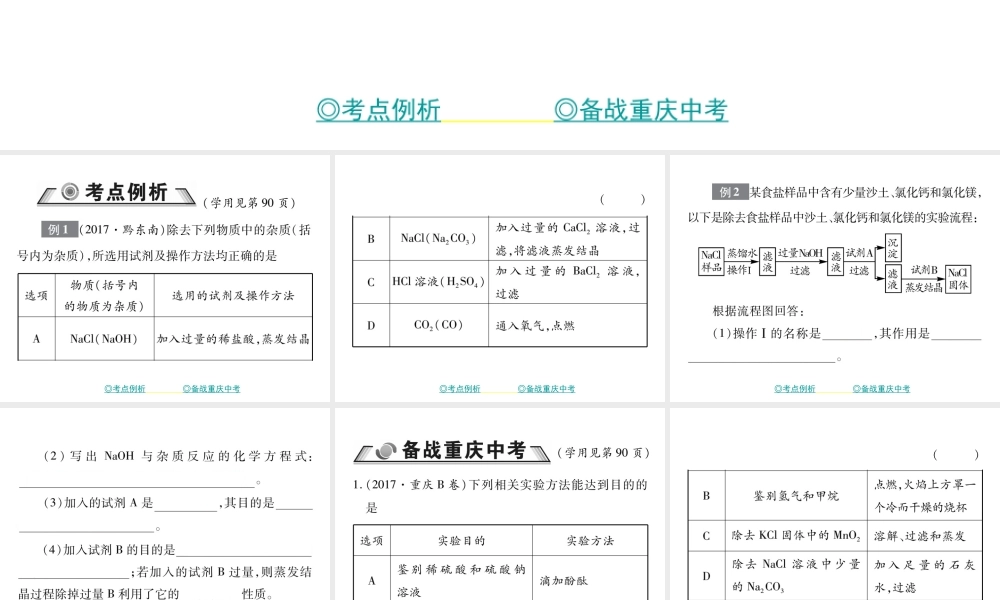This screenshot has width=1000, height=600.
Task: Select table cell 'HCl溶液(H2SO4)'
Action: (x=439, y=282)
